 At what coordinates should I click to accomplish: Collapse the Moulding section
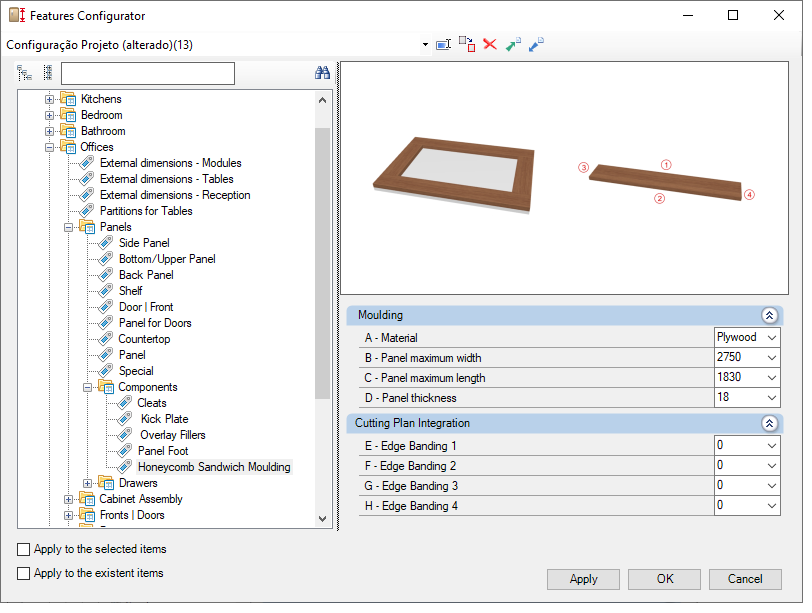point(769,315)
